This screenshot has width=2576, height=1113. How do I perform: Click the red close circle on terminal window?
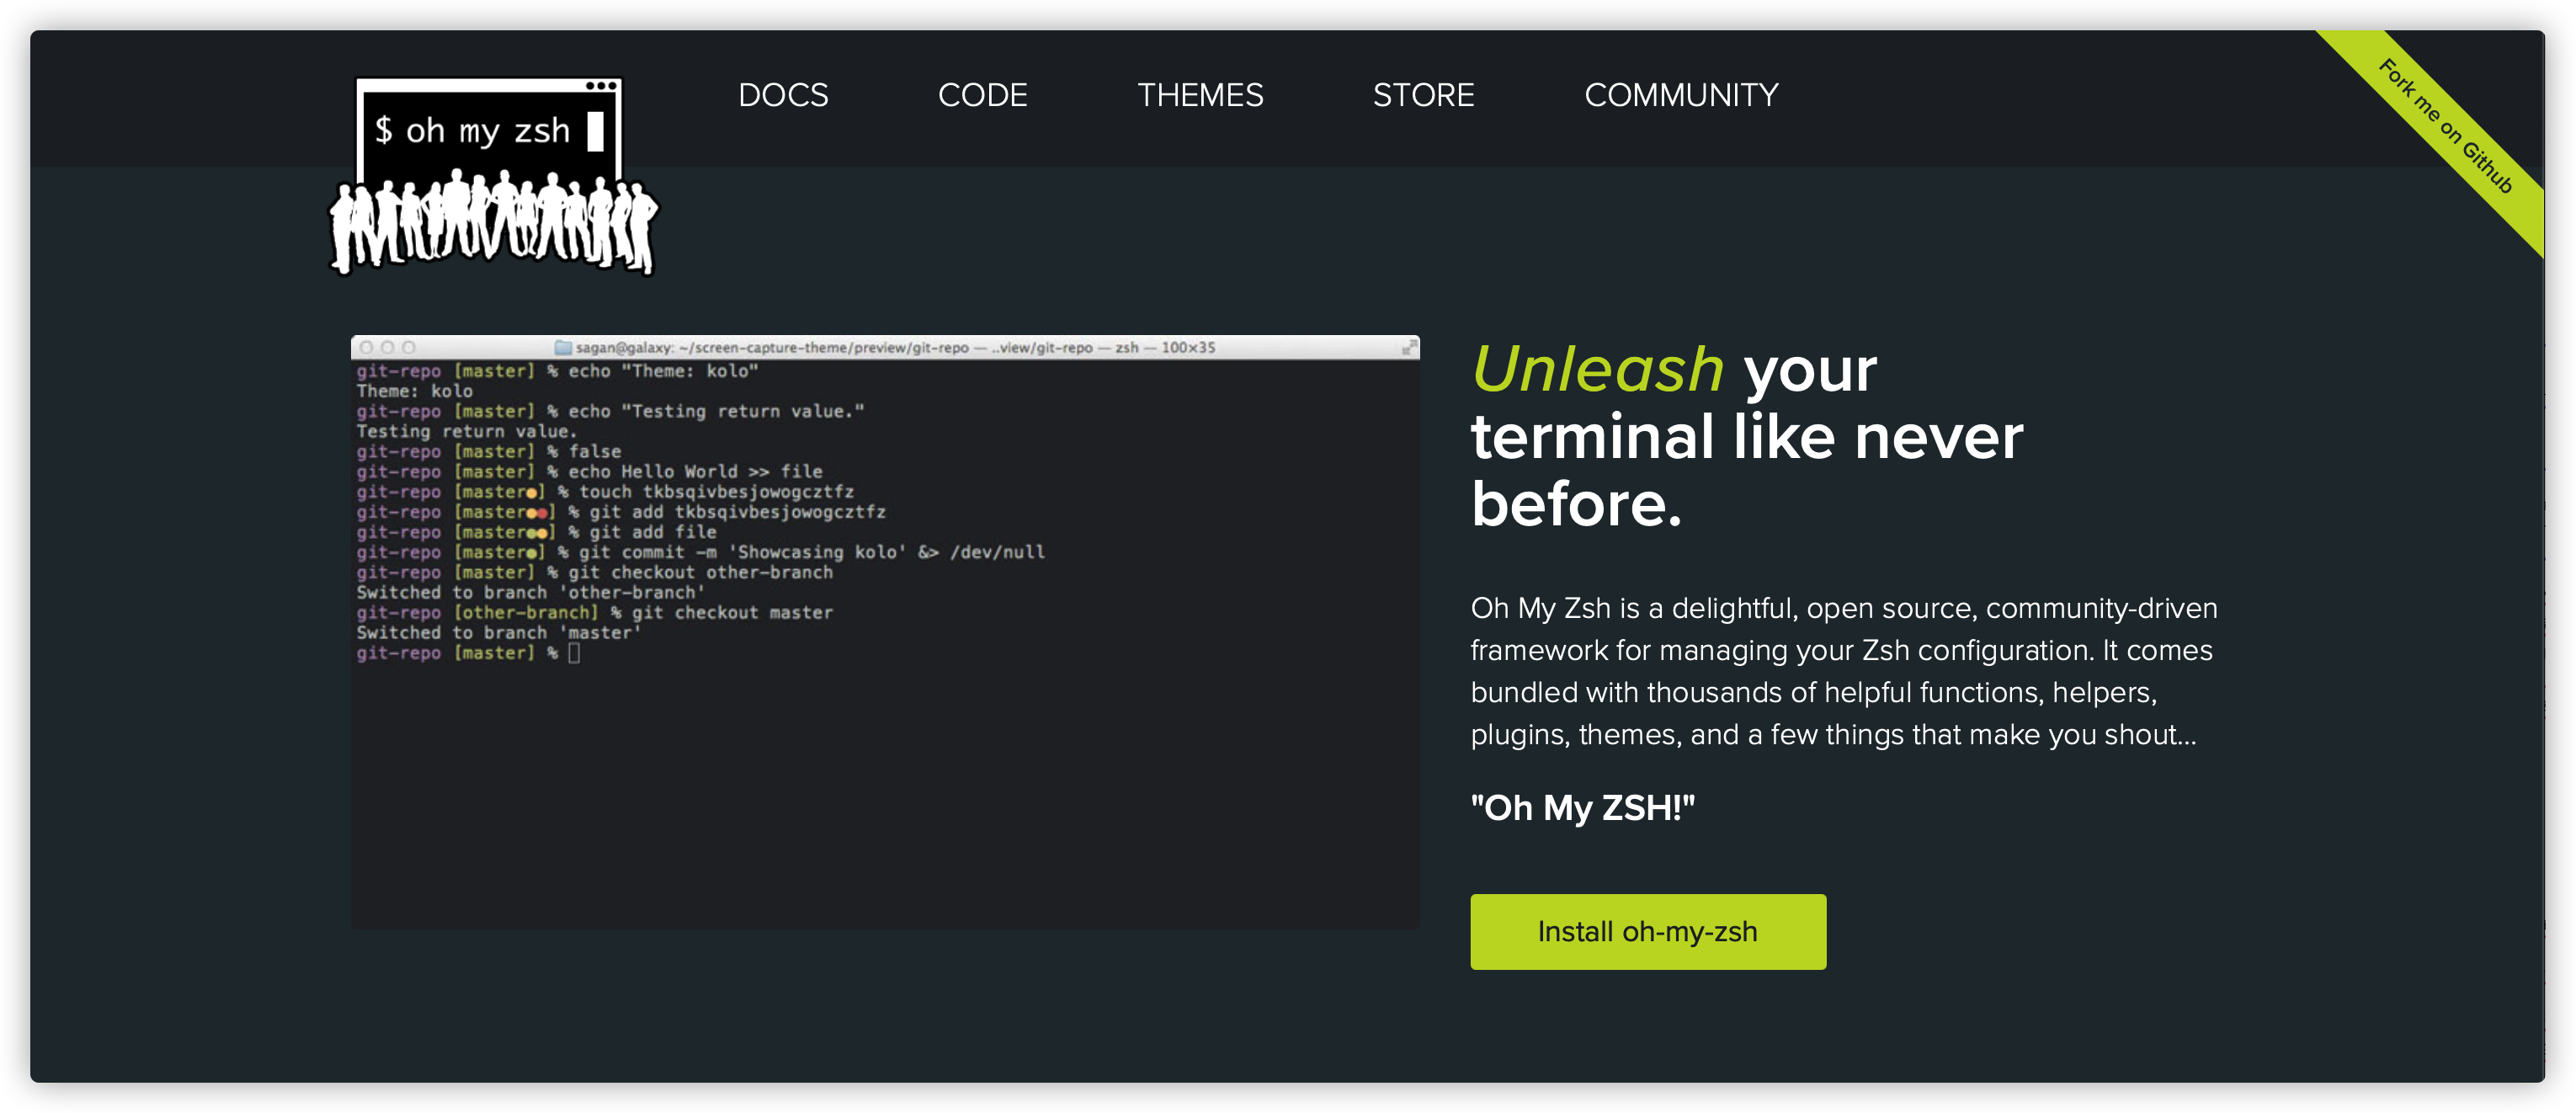368,349
